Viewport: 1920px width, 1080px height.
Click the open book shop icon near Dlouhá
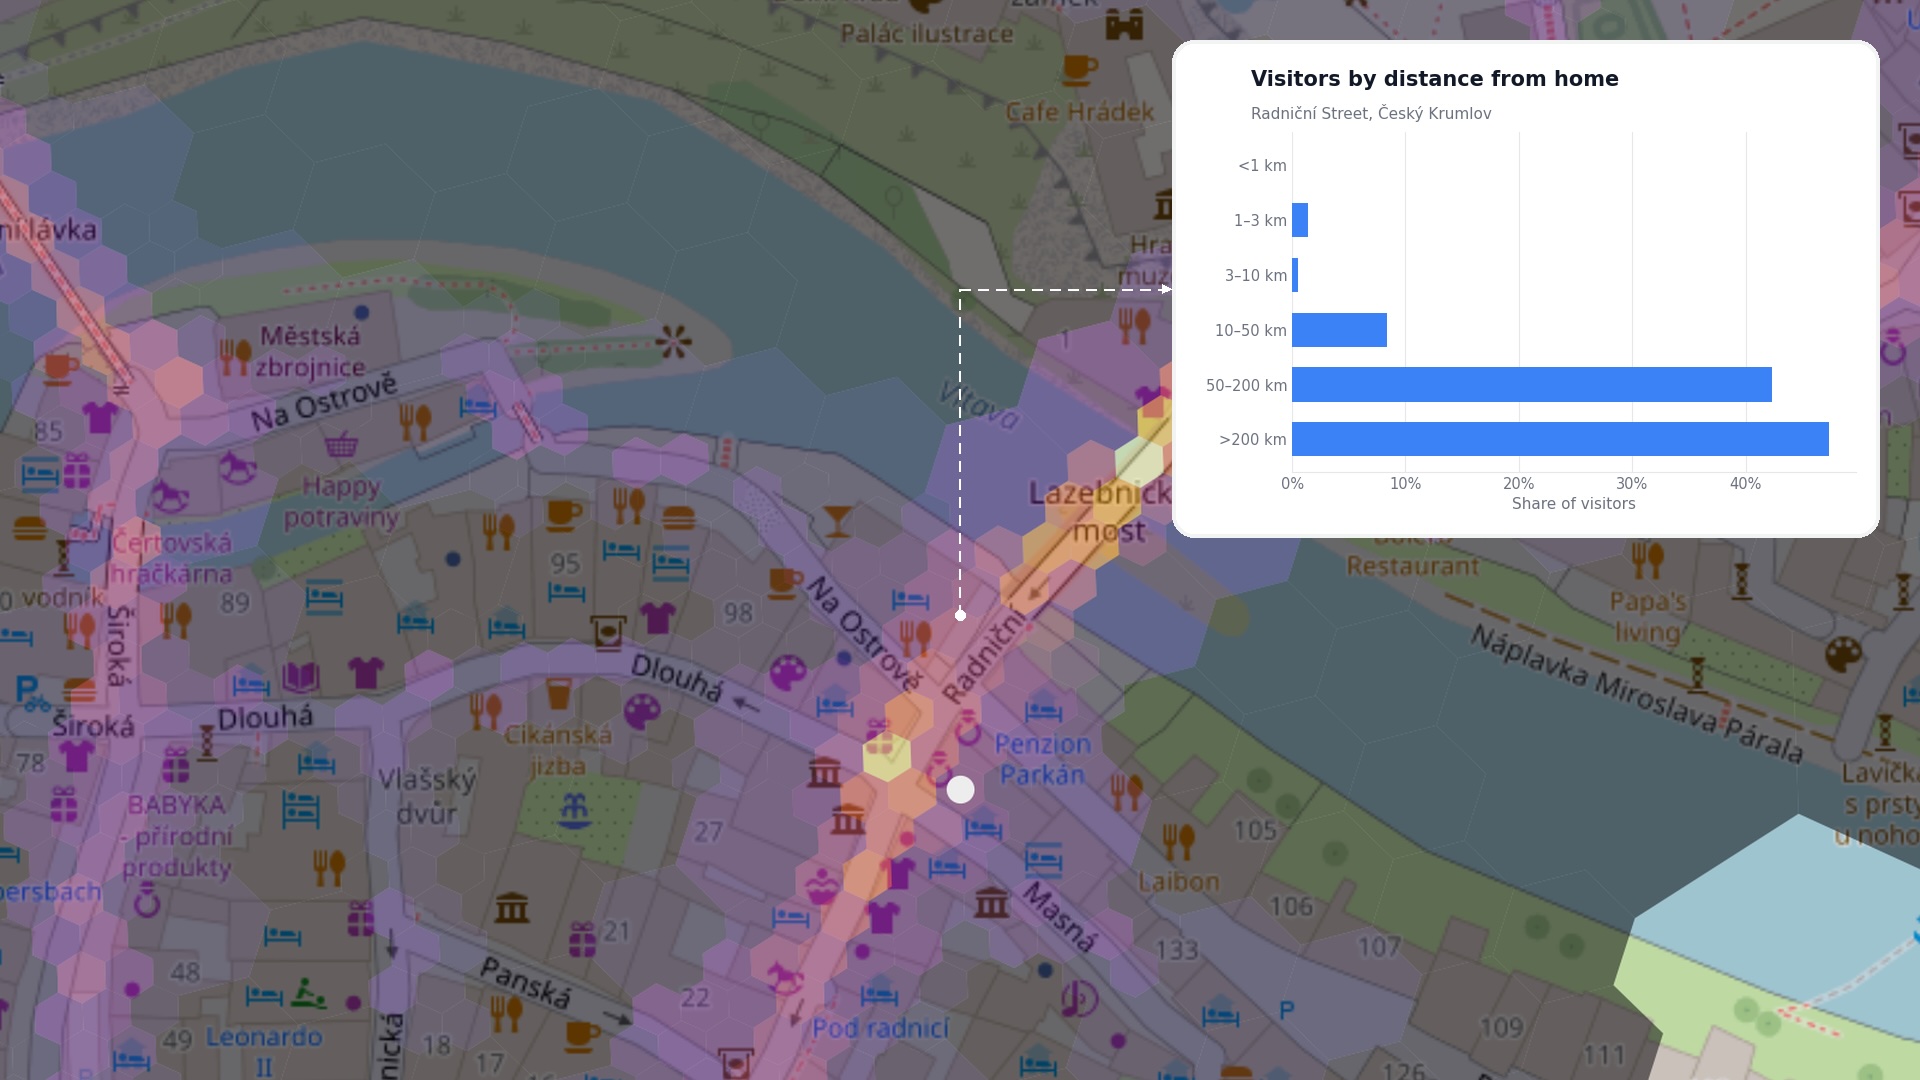(x=300, y=678)
